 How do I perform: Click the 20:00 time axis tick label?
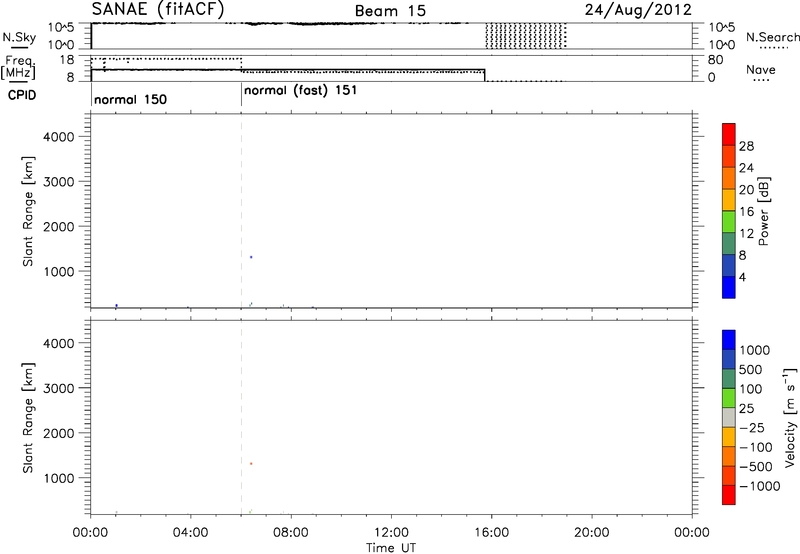coord(591,533)
